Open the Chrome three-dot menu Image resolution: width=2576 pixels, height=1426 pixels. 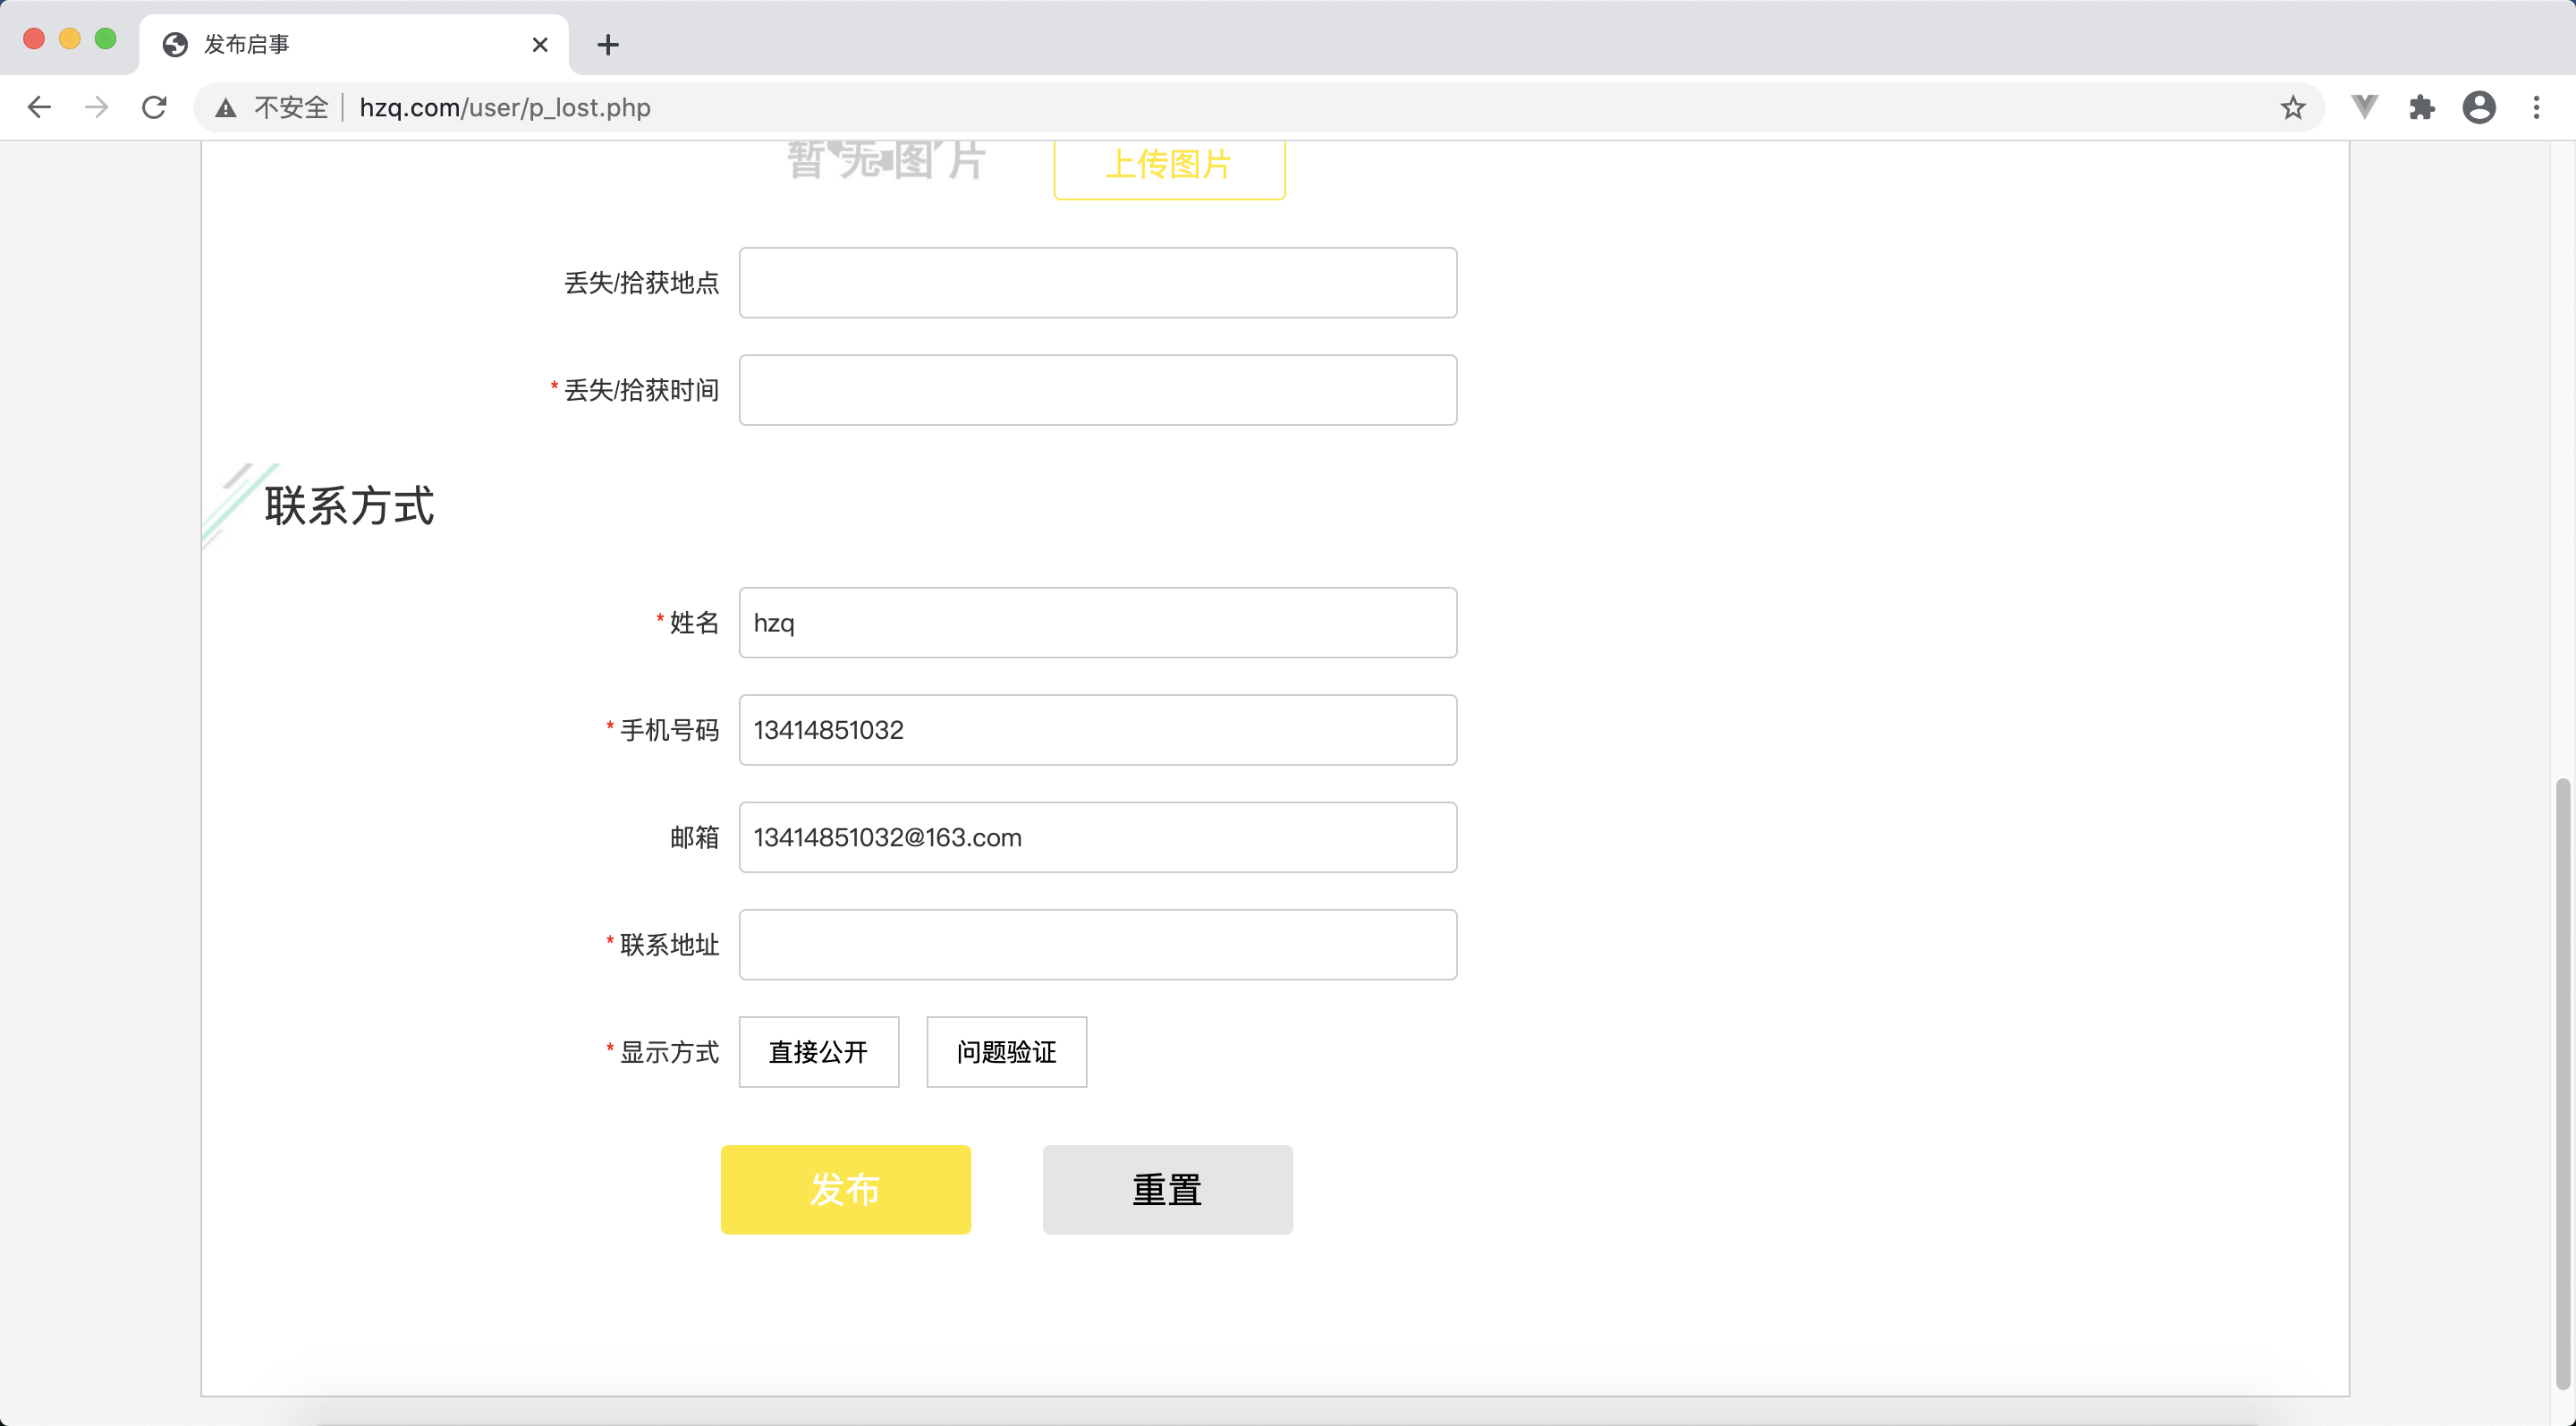[x=2536, y=107]
